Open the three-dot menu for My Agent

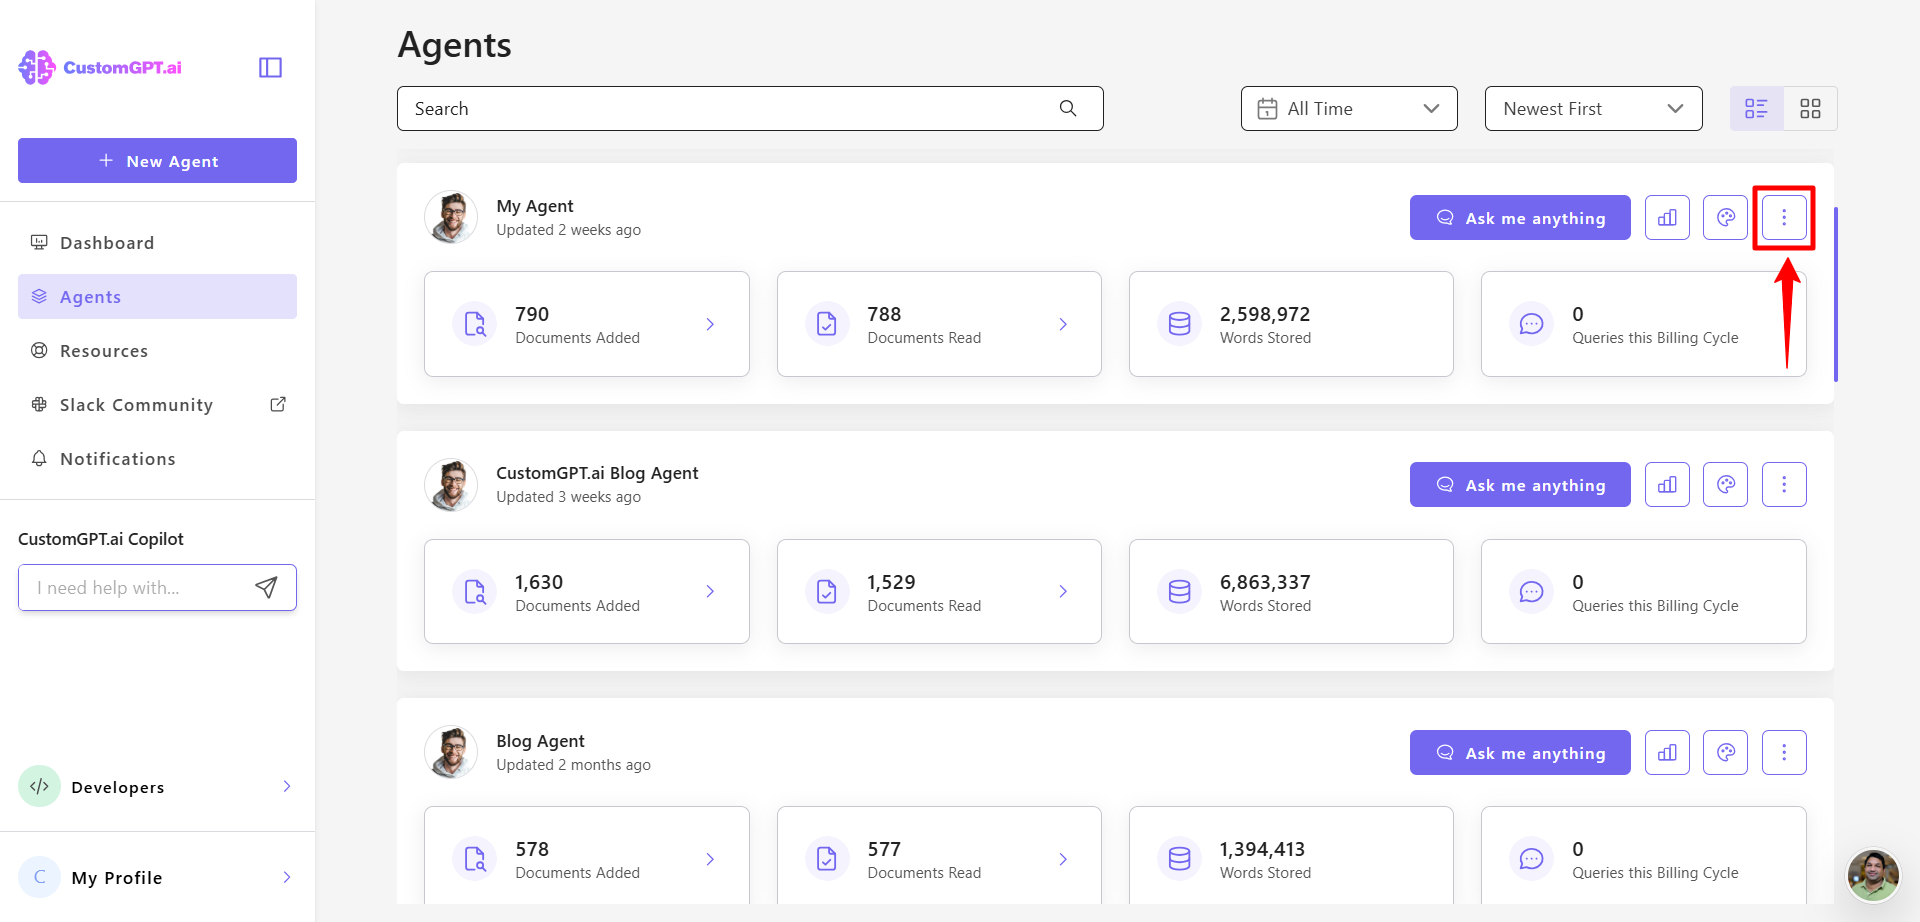pyautogui.click(x=1784, y=217)
